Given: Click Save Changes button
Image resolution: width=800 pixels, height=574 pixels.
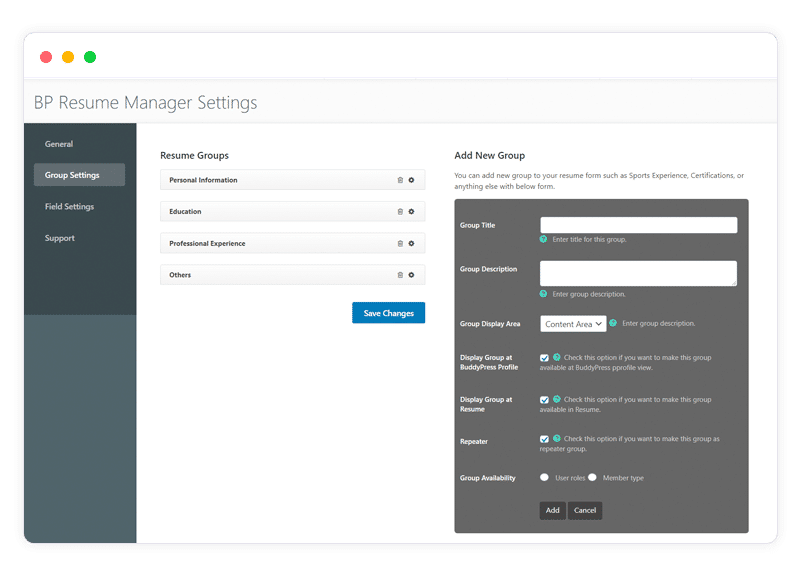Looking at the screenshot, I should (x=388, y=313).
